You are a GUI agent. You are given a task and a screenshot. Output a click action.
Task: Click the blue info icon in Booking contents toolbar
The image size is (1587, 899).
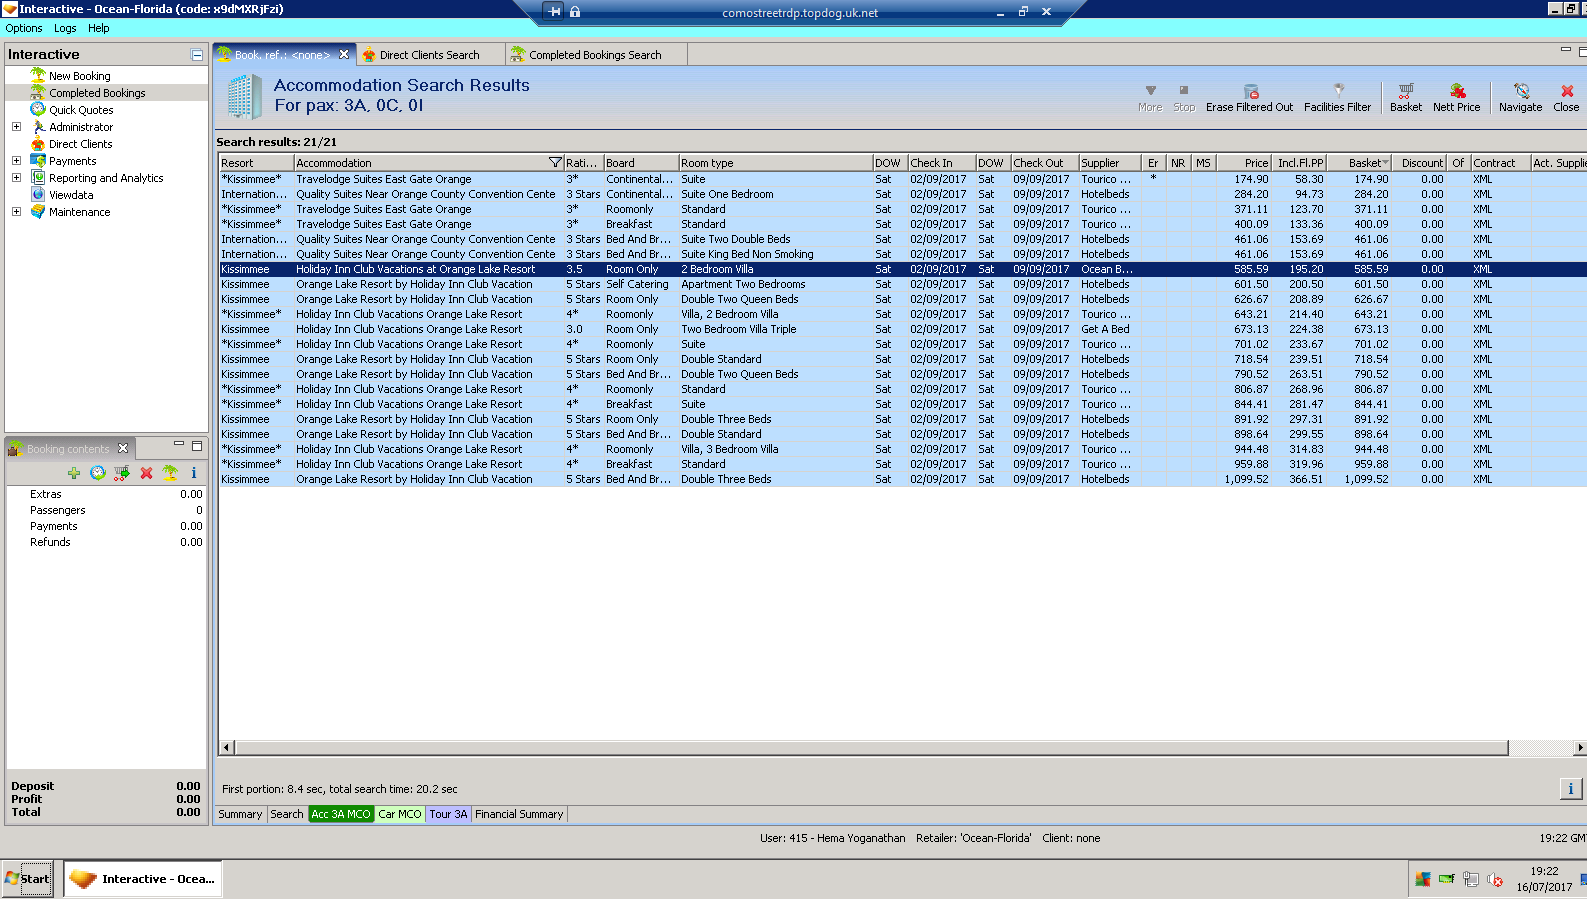194,473
